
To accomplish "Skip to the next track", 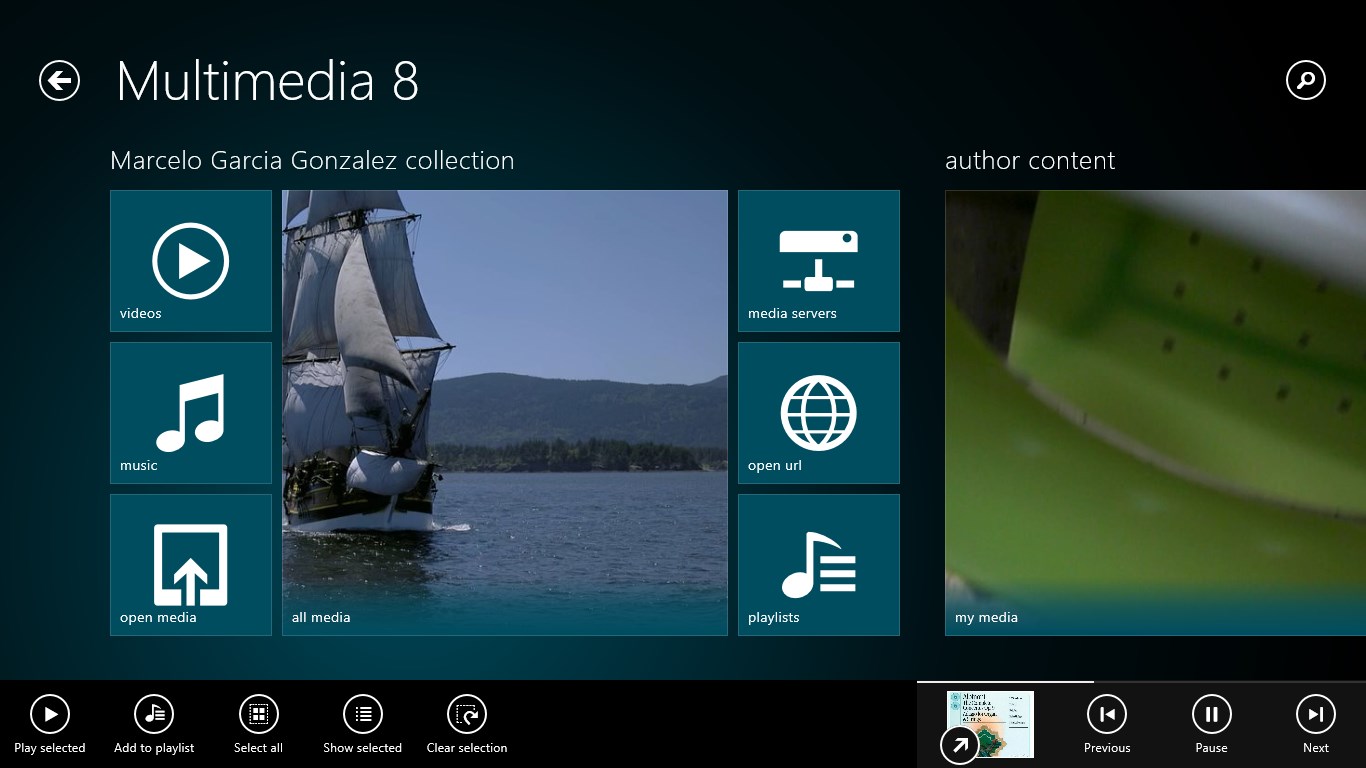I will [1315, 714].
